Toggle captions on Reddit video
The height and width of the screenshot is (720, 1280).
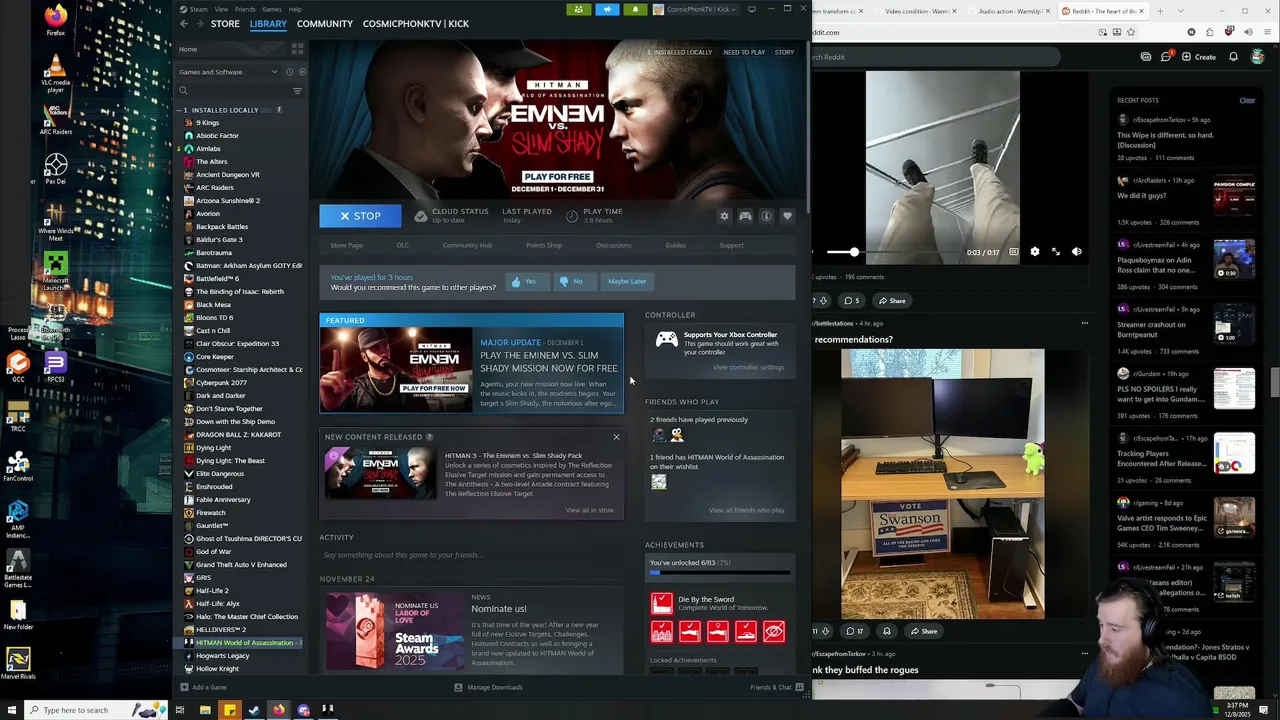click(1014, 252)
